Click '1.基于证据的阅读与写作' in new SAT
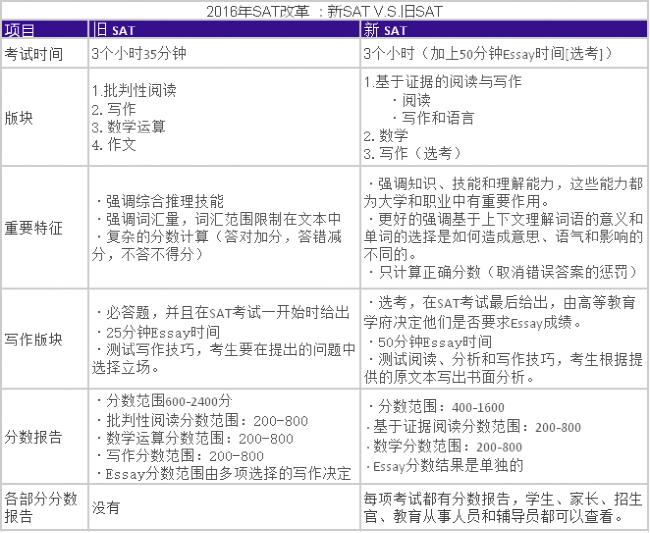The width and height of the screenshot is (650, 533). coord(443,81)
